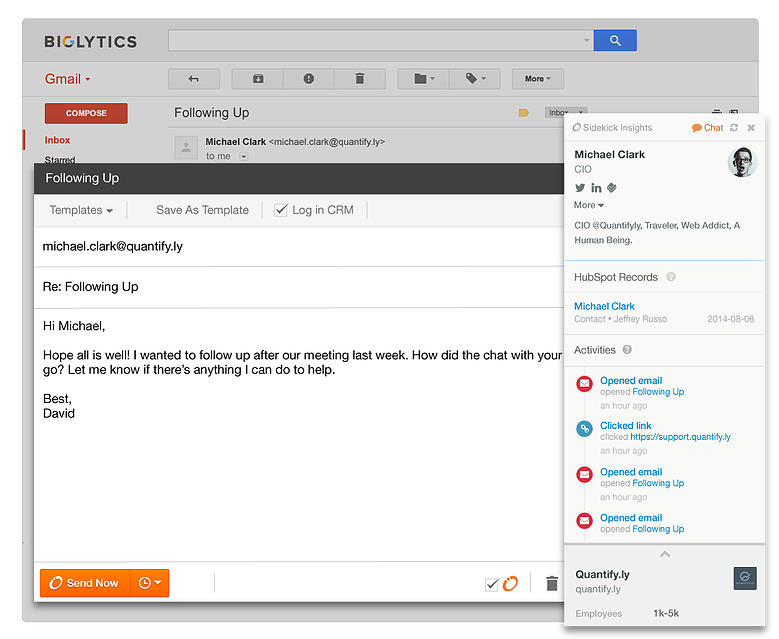The width and height of the screenshot is (779, 639).
Task: Click the Quantify.ly company name
Action: coord(602,574)
